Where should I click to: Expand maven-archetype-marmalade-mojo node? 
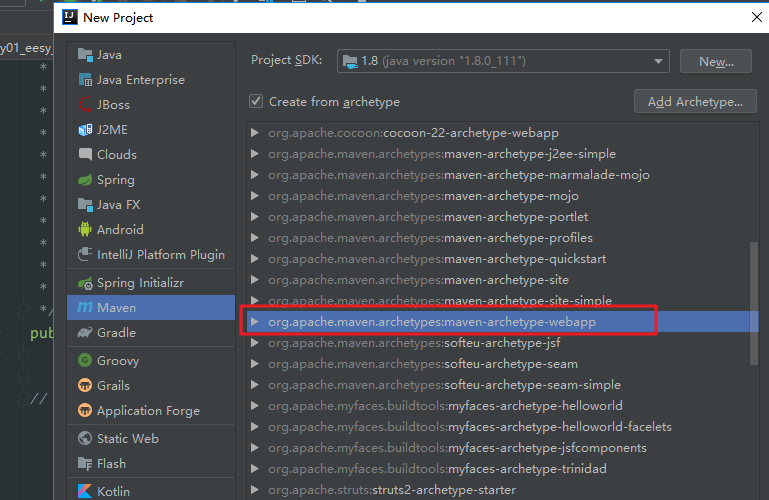255,175
